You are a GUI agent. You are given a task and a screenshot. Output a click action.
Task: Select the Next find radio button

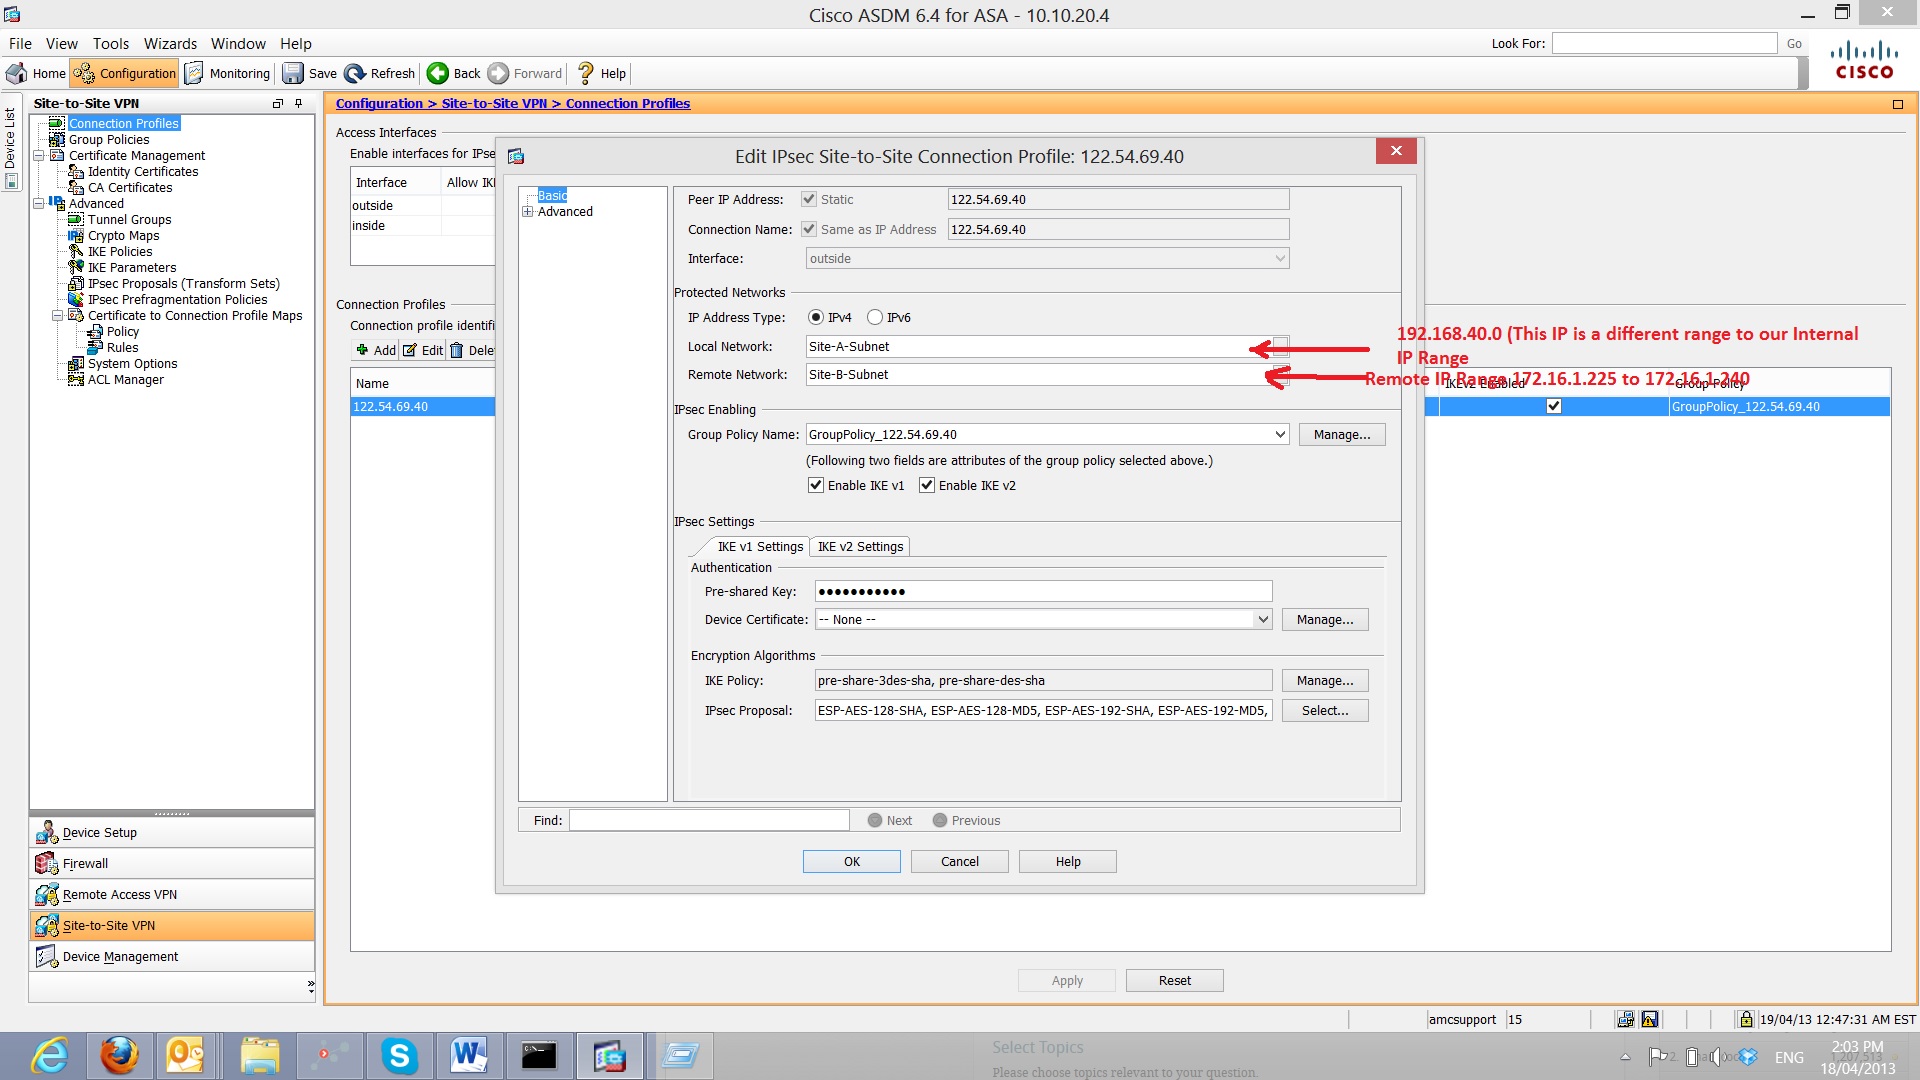[x=875, y=820]
